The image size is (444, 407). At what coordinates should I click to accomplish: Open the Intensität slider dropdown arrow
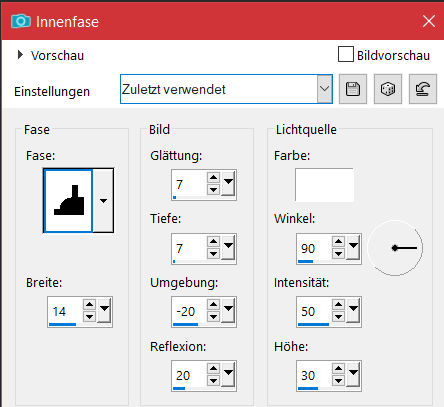click(x=354, y=310)
